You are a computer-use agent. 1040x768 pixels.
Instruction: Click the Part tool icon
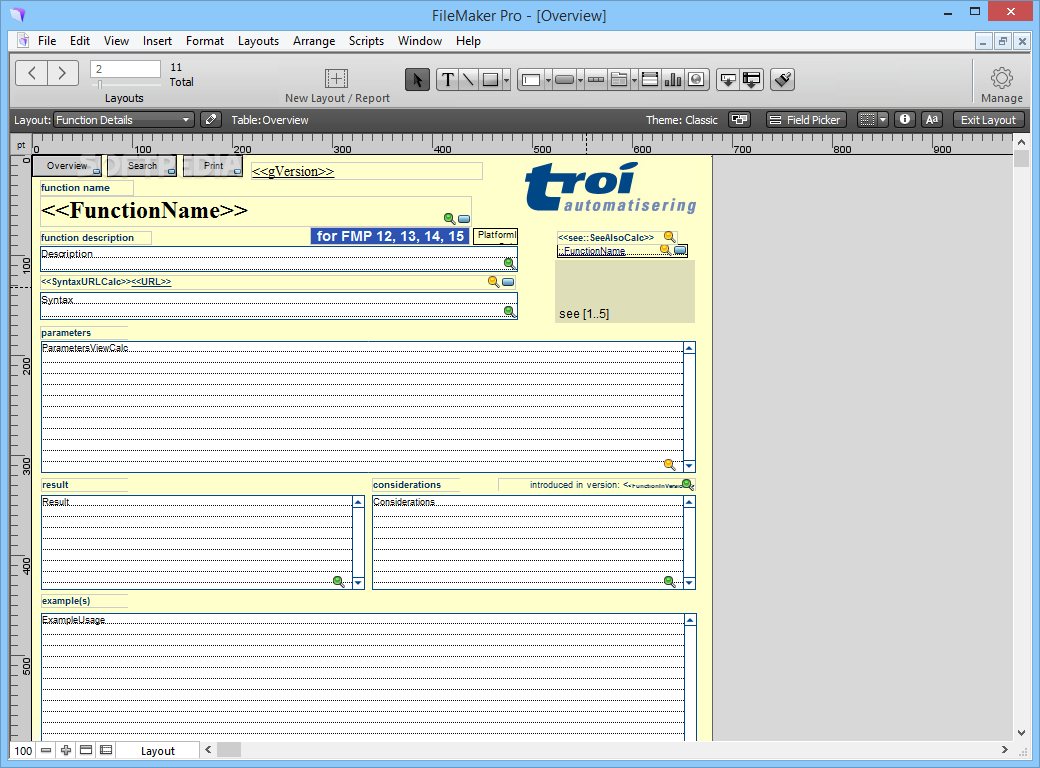point(751,80)
